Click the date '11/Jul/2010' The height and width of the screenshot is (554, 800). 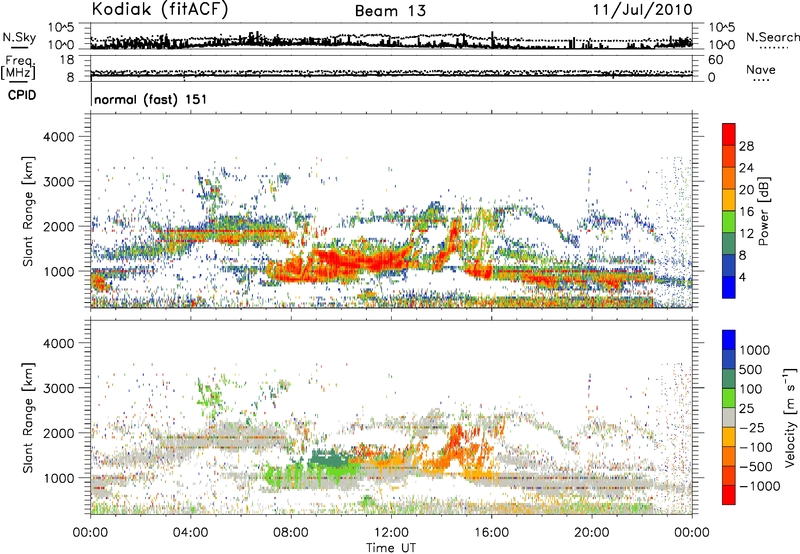pyautogui.click(x=642, y=9)
